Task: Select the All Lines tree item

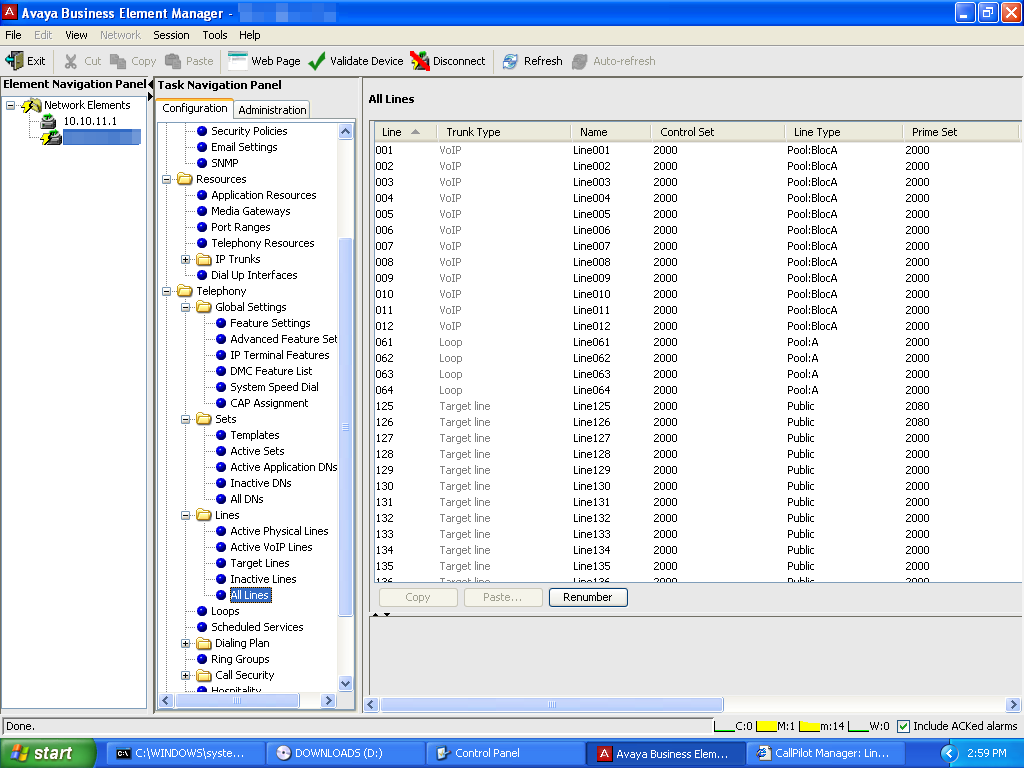Action: (249, 595)
